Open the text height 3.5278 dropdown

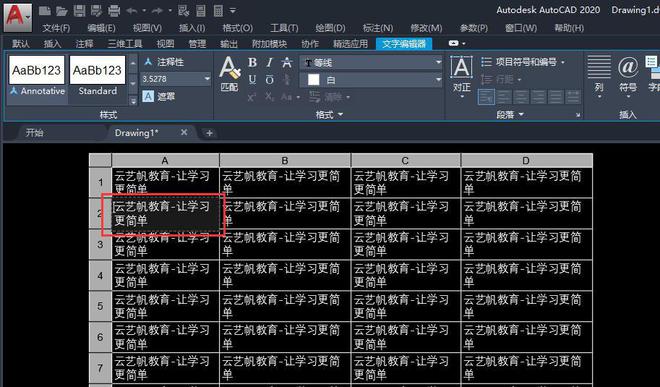(x=207, y=79)
